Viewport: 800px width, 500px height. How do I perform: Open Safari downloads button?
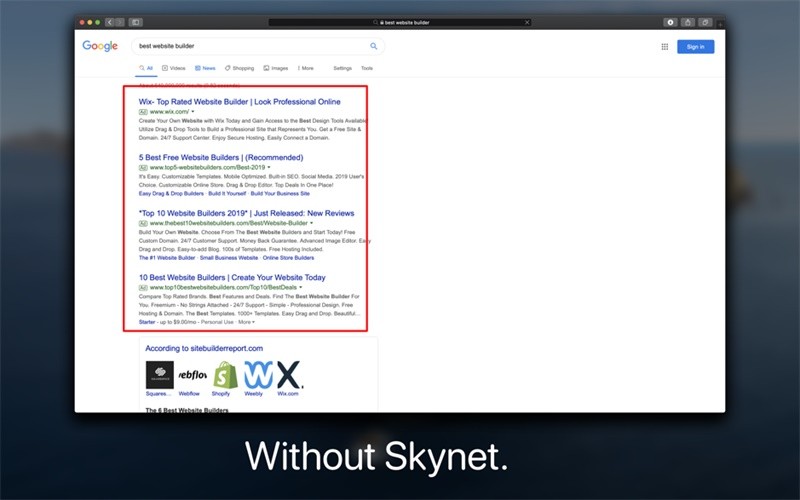coord(670,22)
